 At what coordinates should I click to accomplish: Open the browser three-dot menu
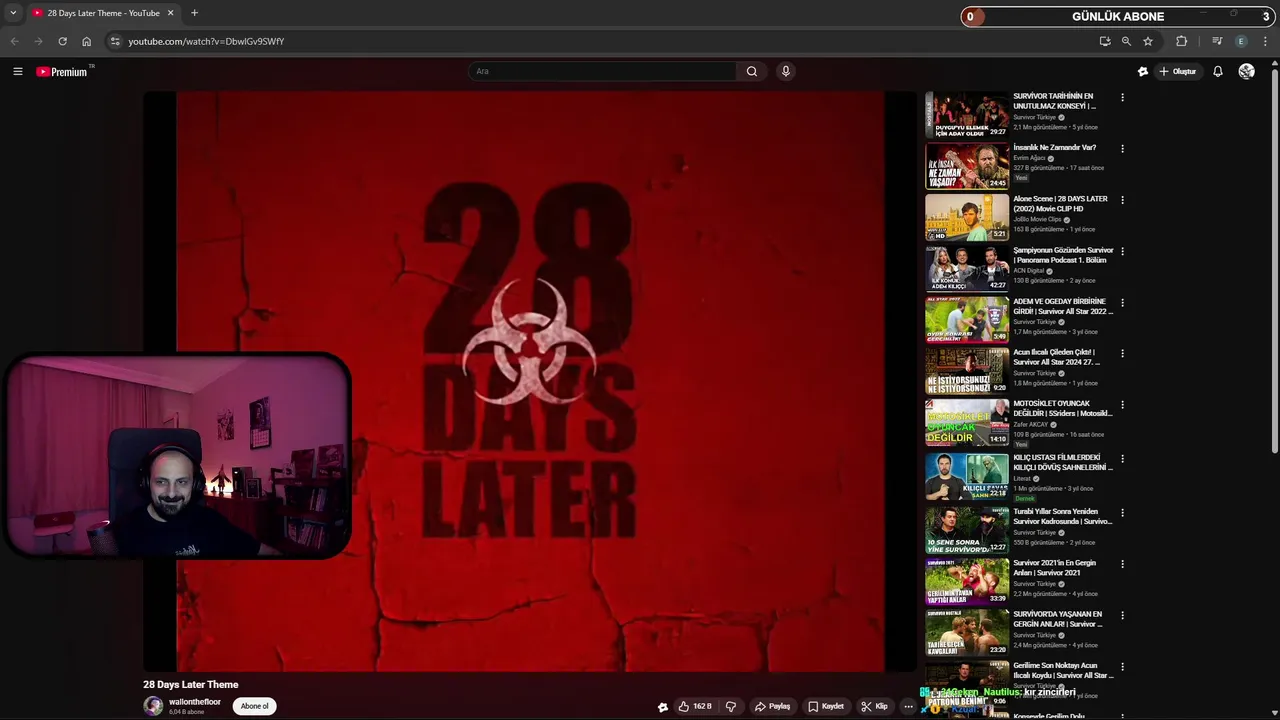pos(1265,41)
